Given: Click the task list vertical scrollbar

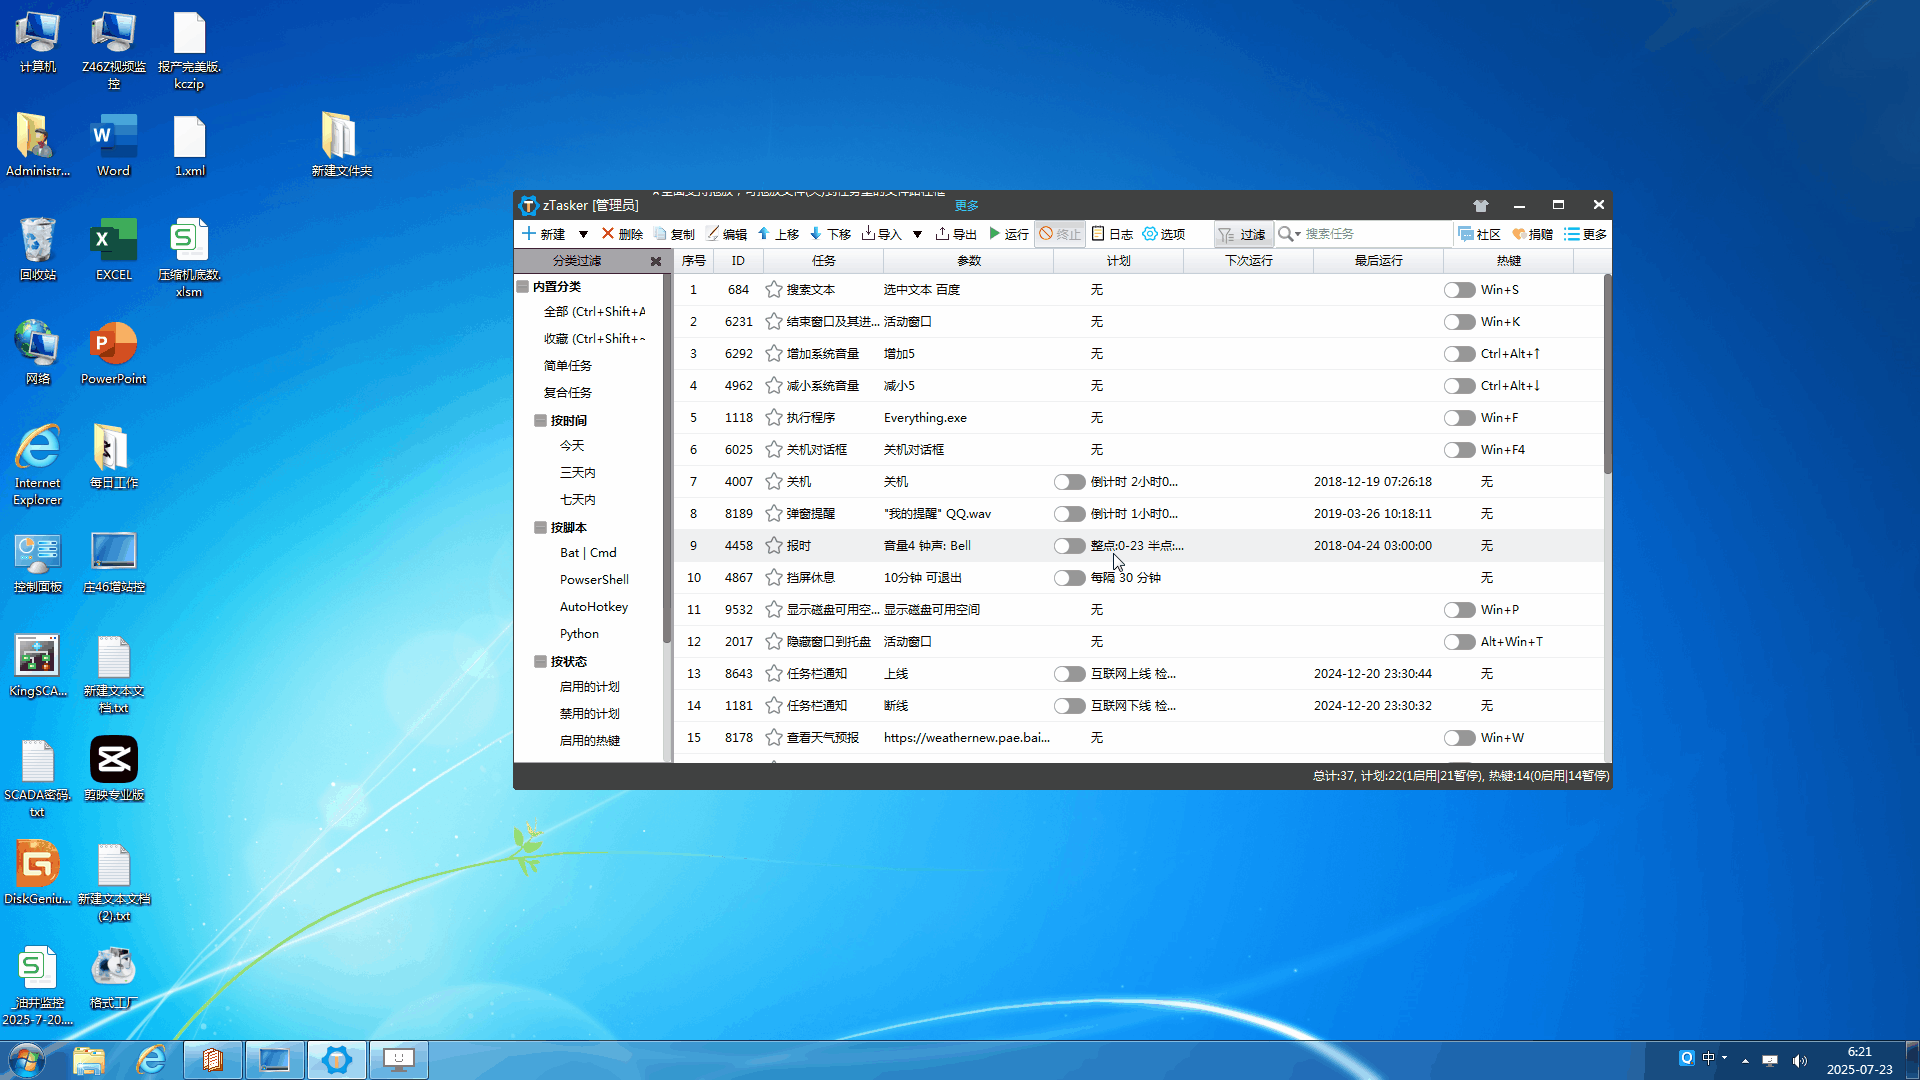Looking at the screenshot, I should [x=1607, y=374].
